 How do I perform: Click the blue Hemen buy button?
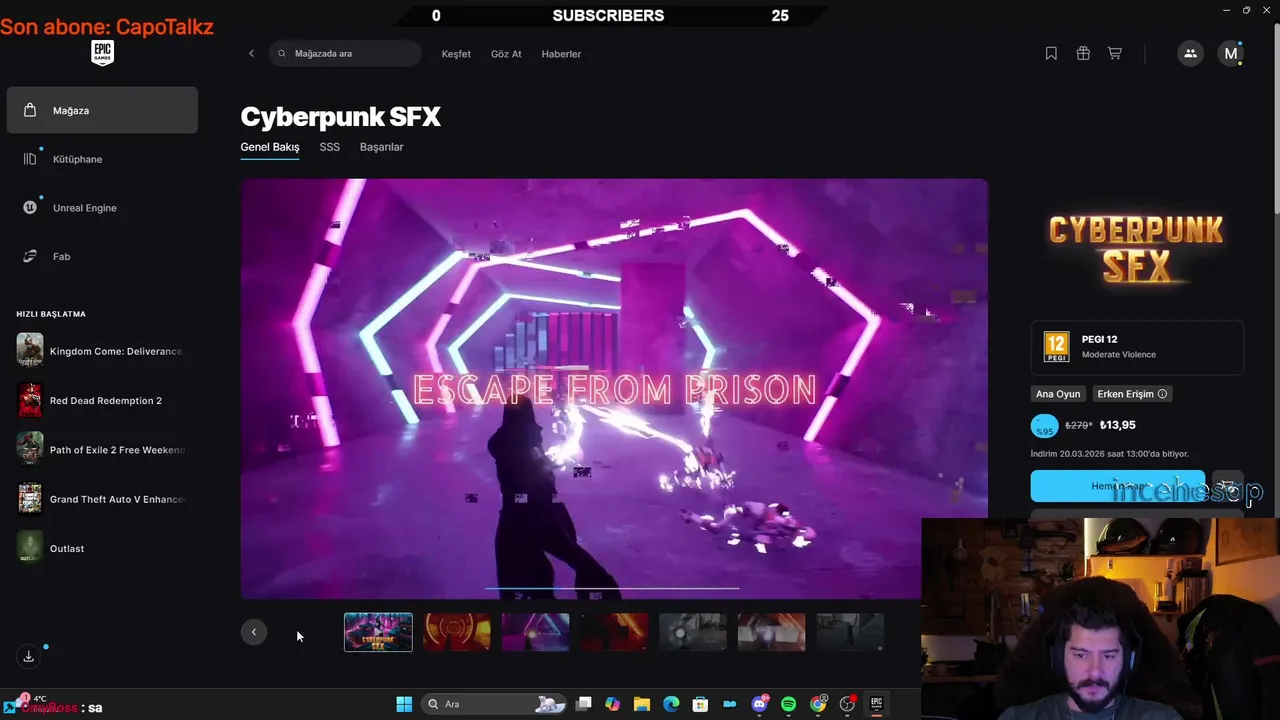(x=1118, y=486)
